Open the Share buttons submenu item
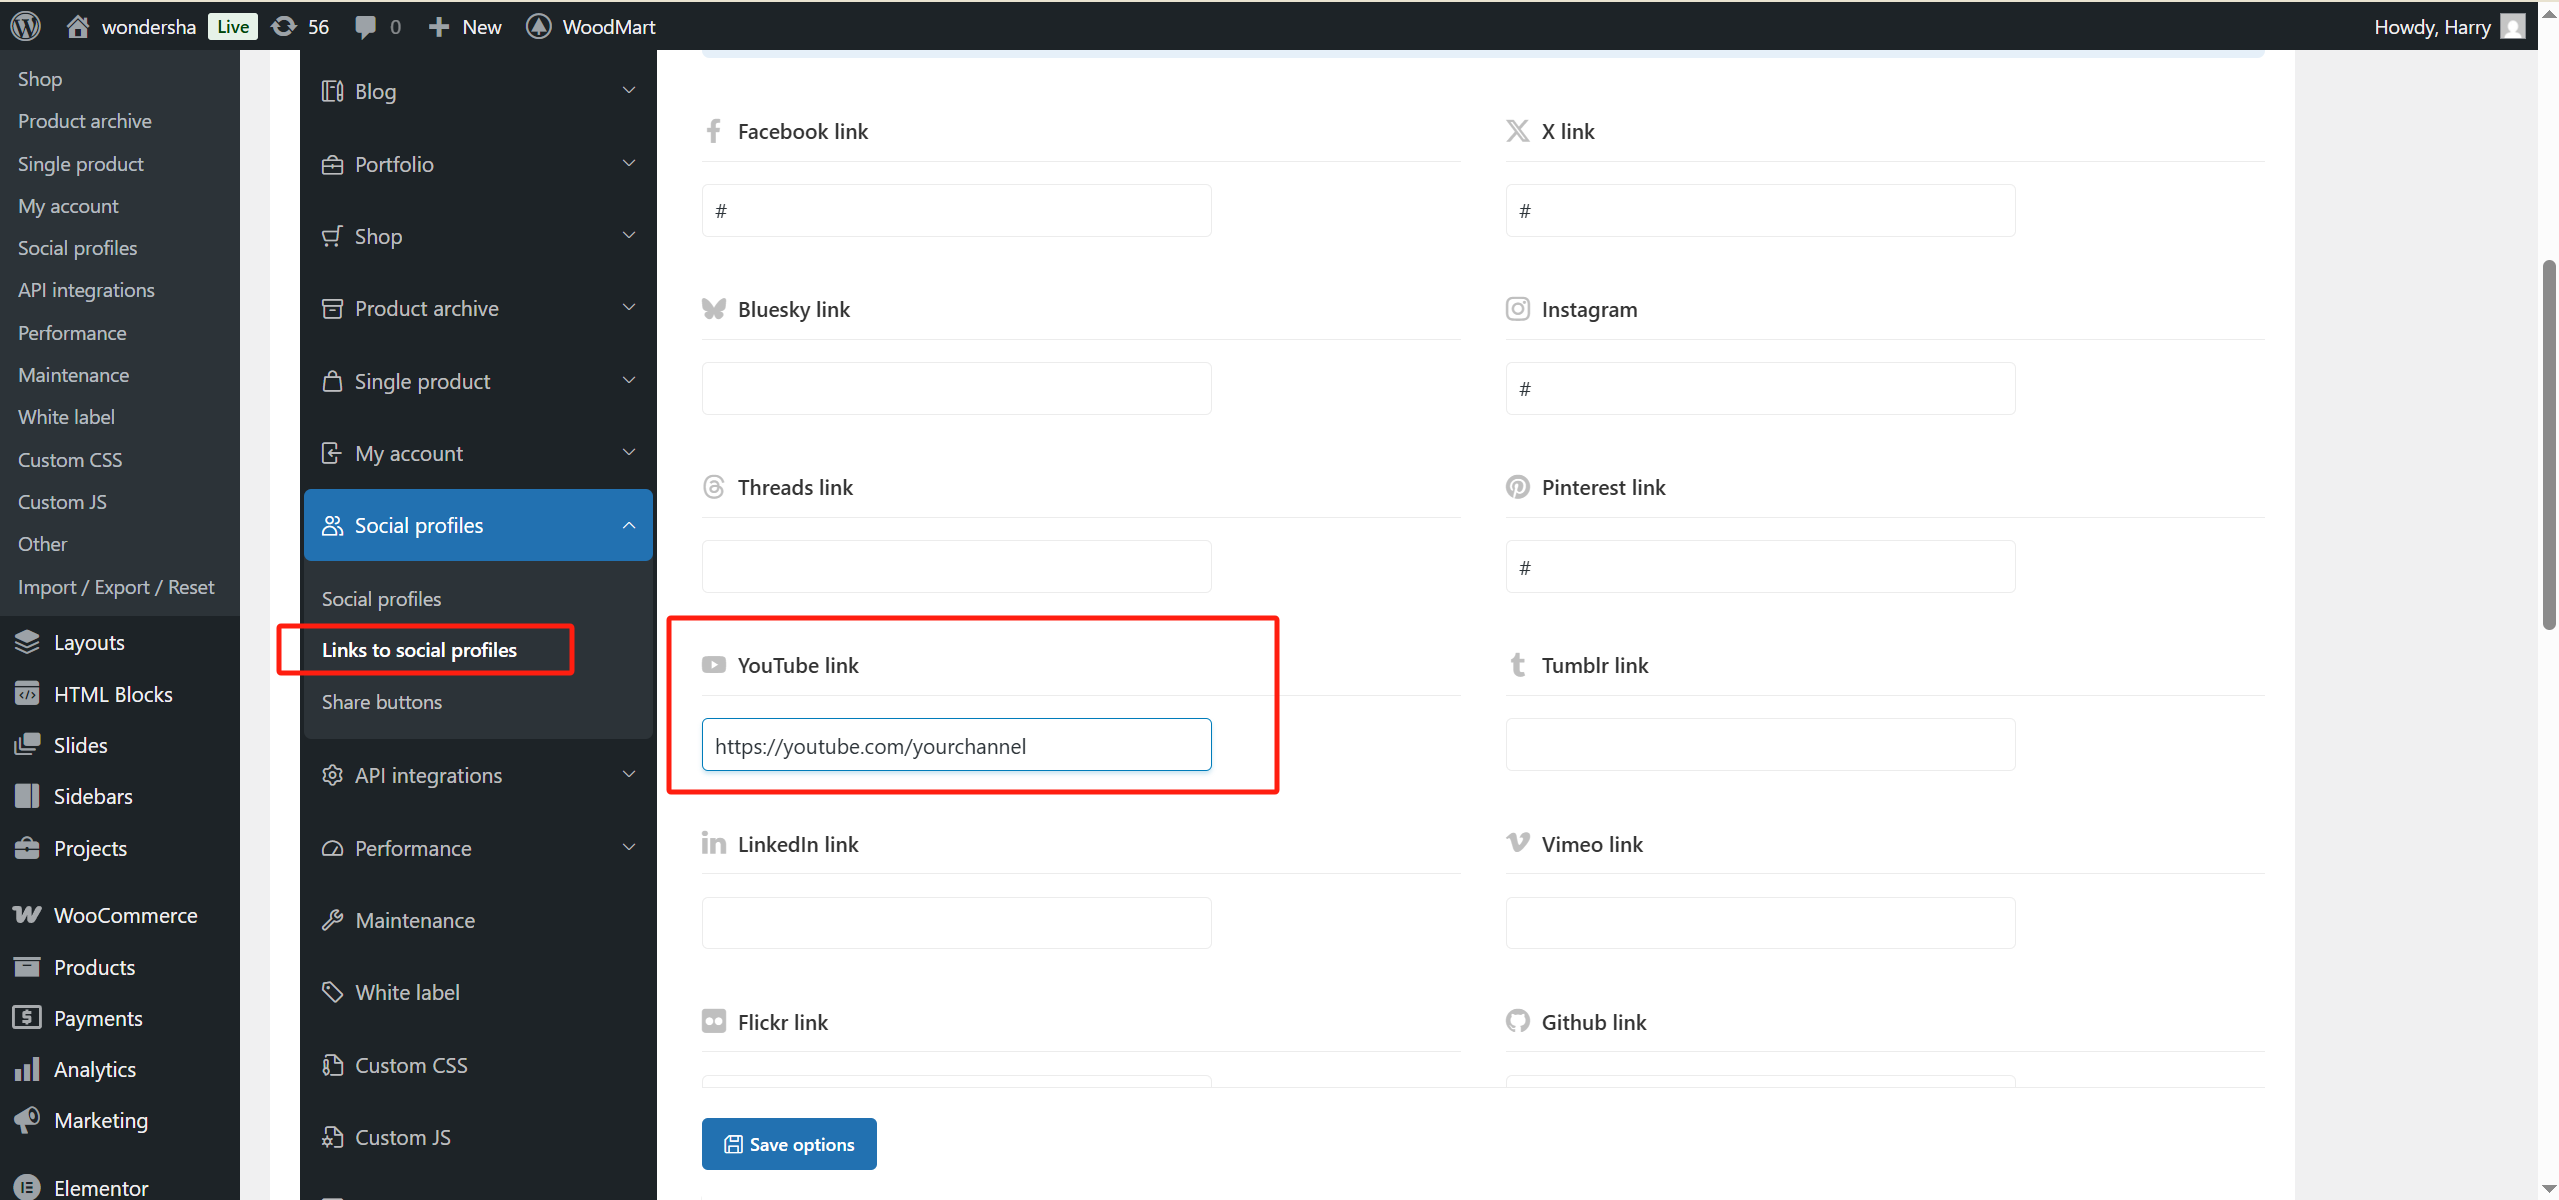The height and width of the screenshot is (1200, 2559). click(381, 702)
